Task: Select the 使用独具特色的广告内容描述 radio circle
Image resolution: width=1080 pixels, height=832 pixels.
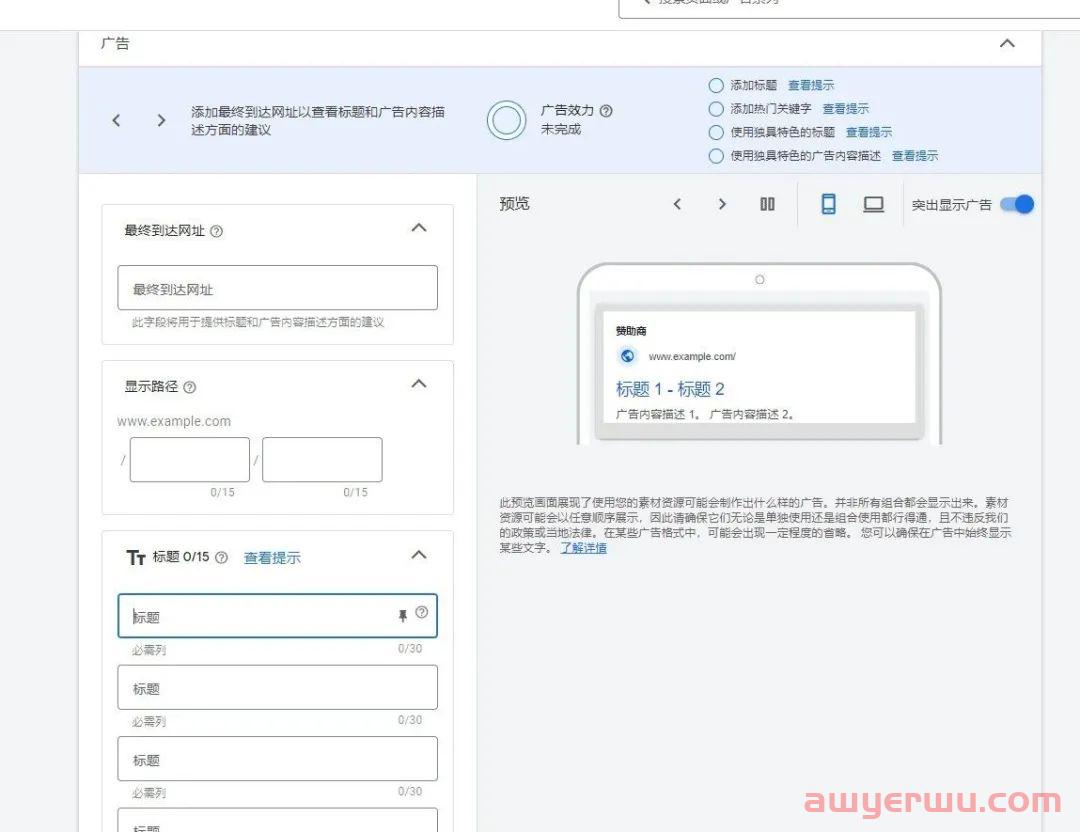Action: pyautogui.click(x=716, y=156)
